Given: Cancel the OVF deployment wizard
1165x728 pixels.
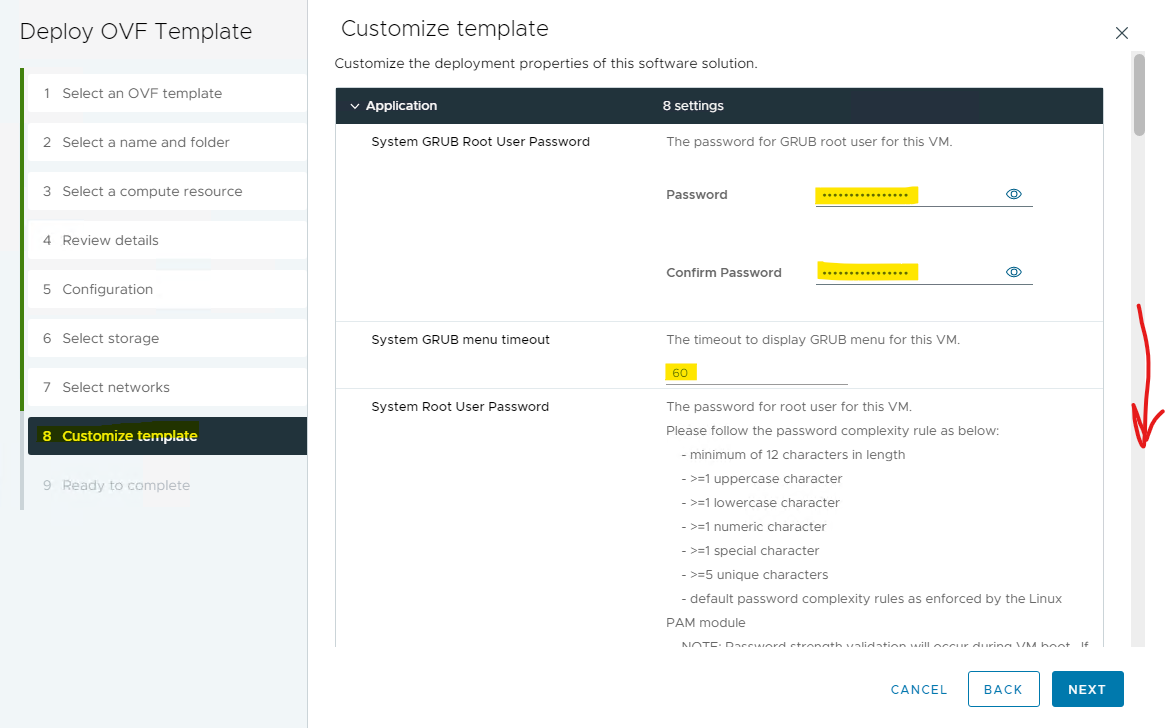Looking at the screenshot, I should click(918, 689).
